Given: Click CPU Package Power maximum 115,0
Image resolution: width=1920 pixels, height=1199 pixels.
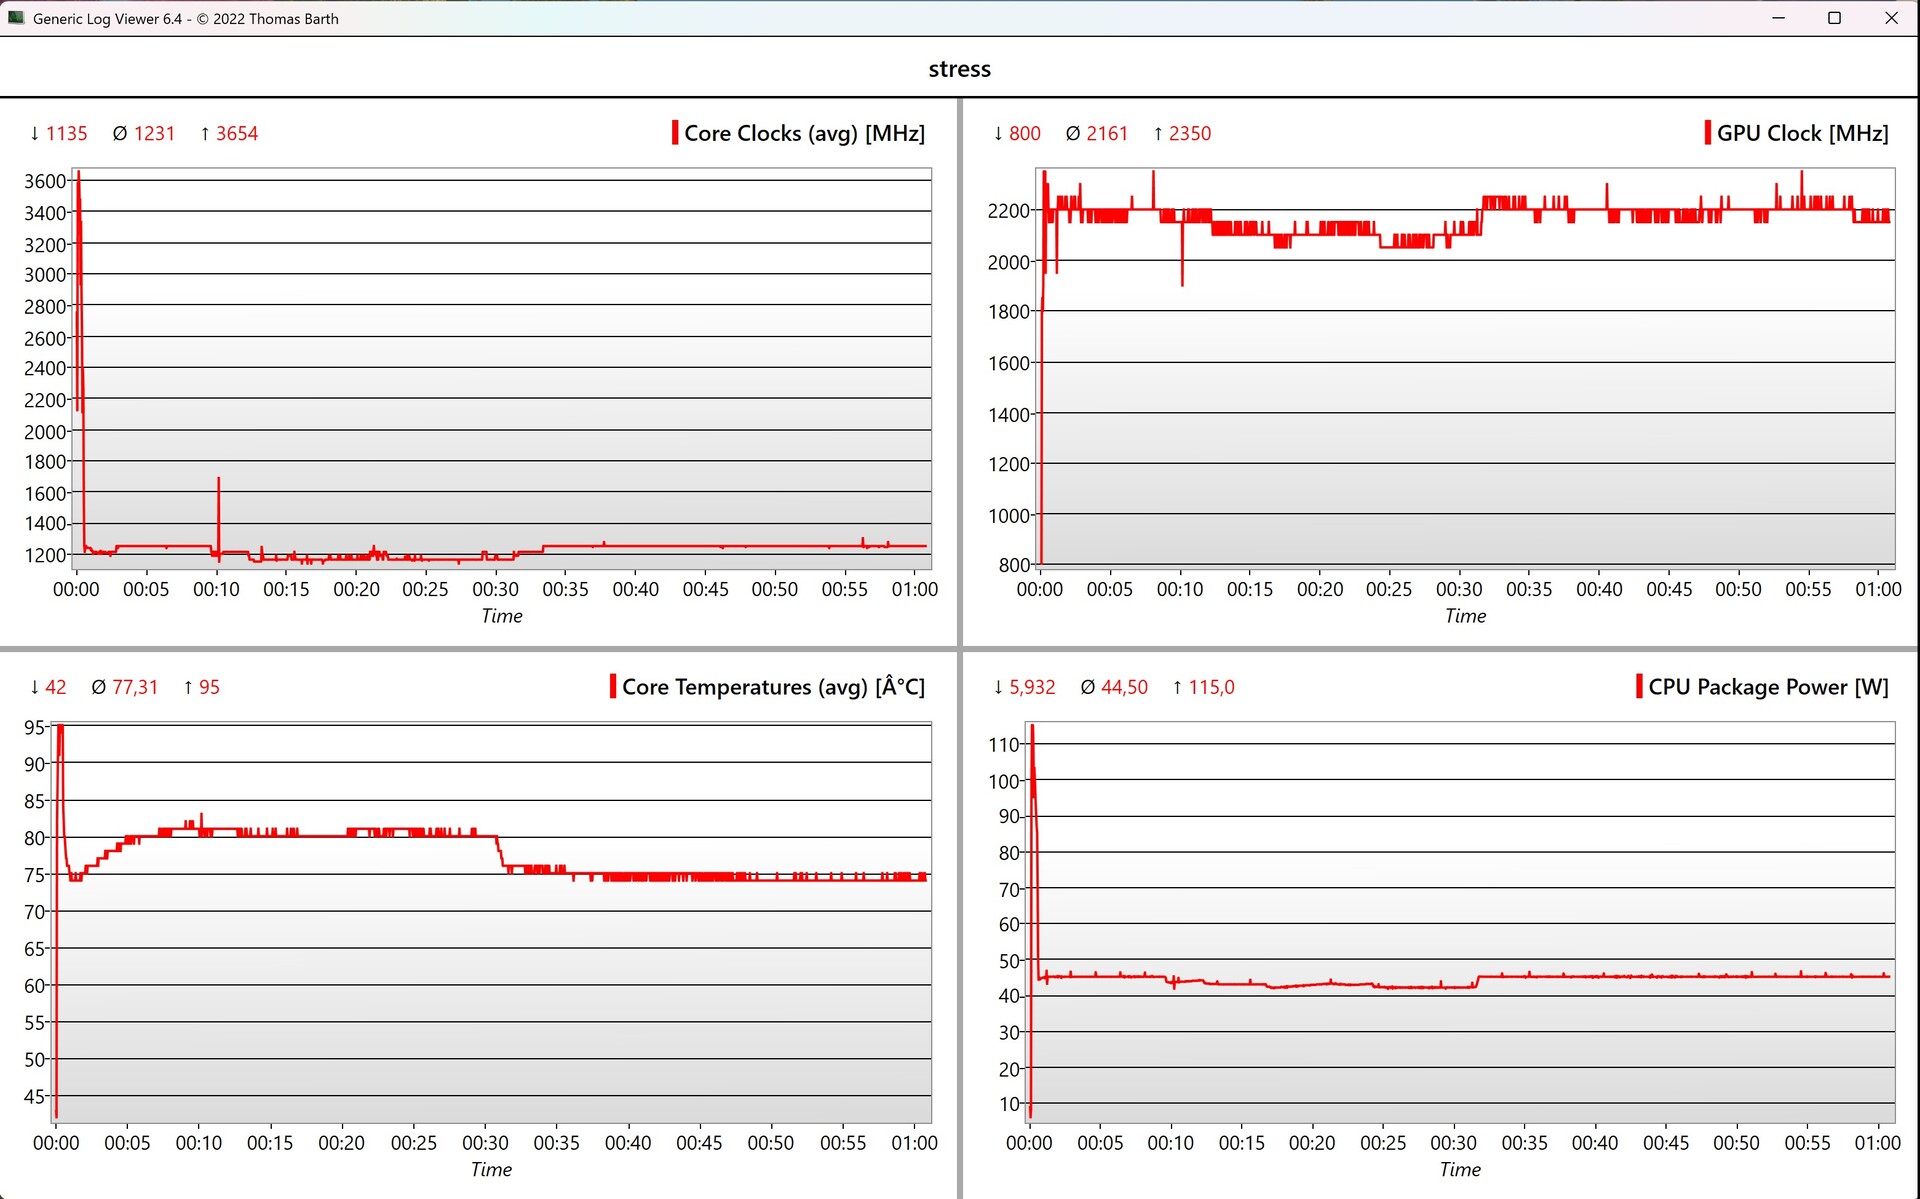Looking at the screenshot, I should click(1210, 687).
